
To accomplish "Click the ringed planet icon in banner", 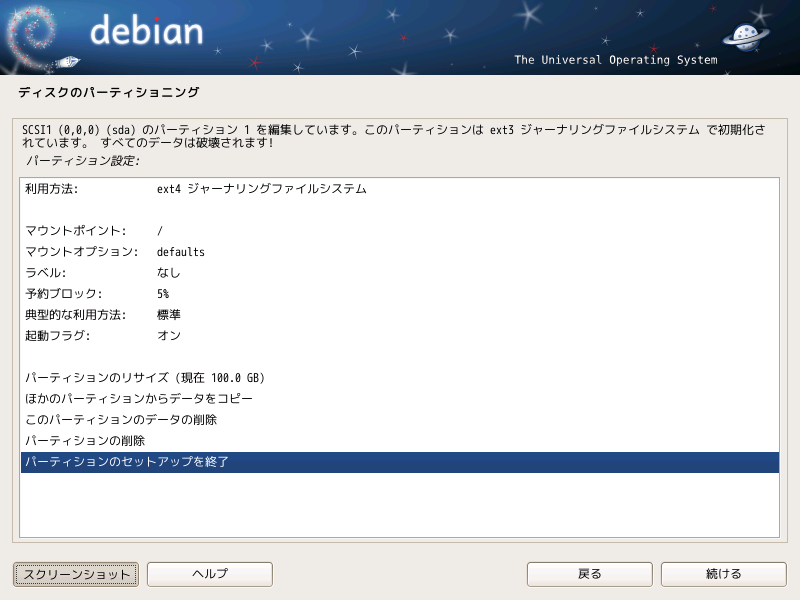I will (745, 37).
